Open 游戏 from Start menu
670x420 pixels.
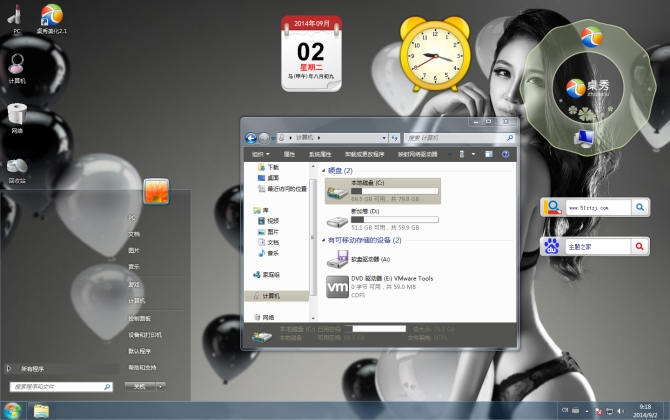134,285
